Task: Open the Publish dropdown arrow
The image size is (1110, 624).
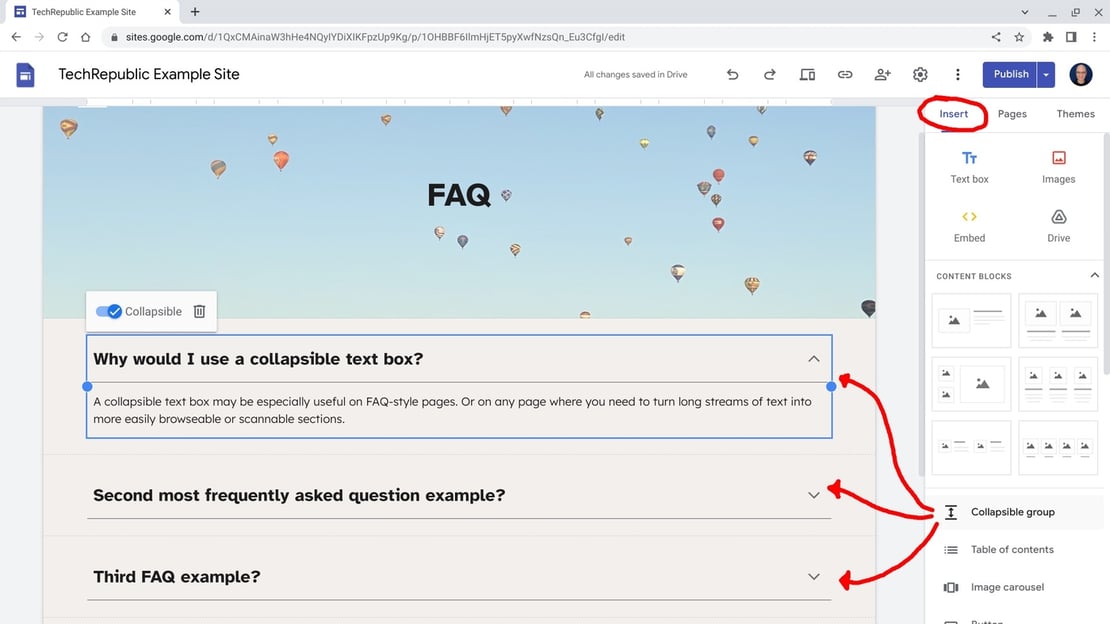Action: coord(1044,74)
